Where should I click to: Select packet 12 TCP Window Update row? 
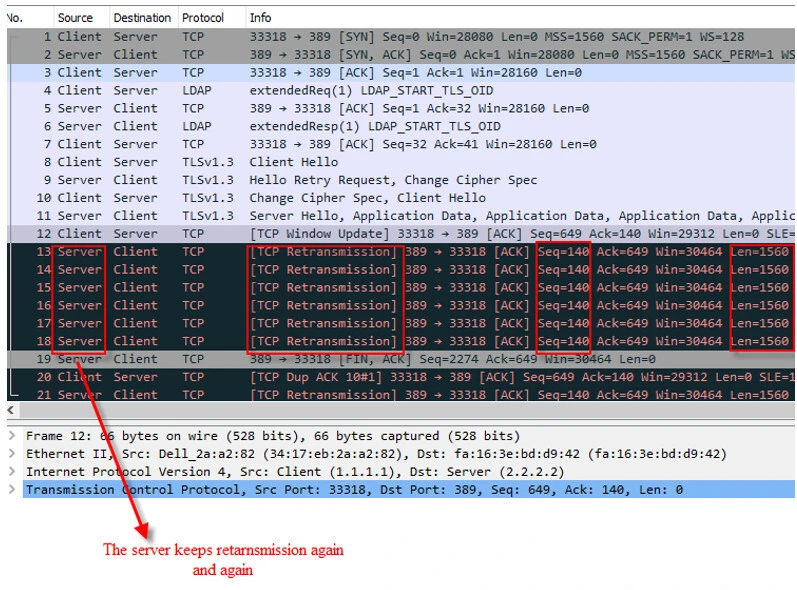click(x=400, y=234)
